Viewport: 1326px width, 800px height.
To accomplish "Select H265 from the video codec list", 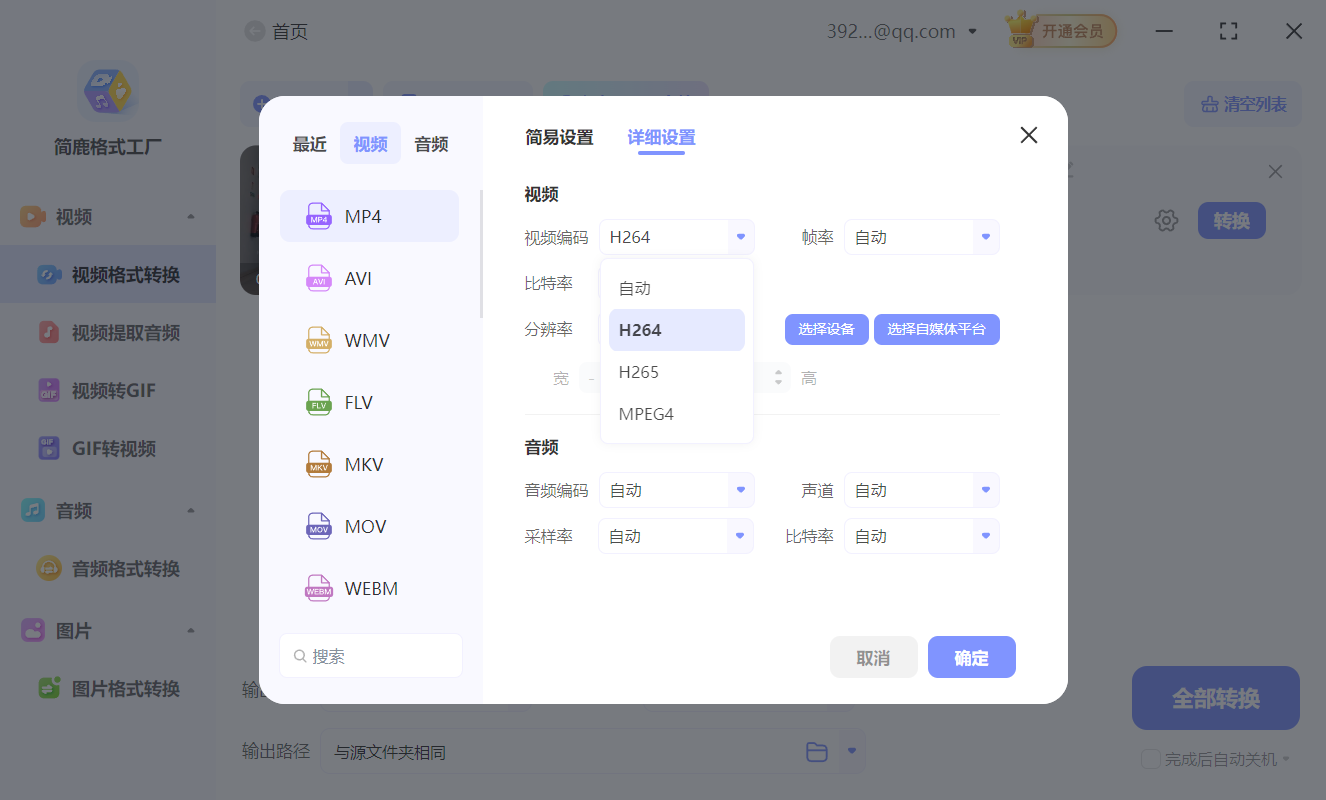I will pos(638,371).
